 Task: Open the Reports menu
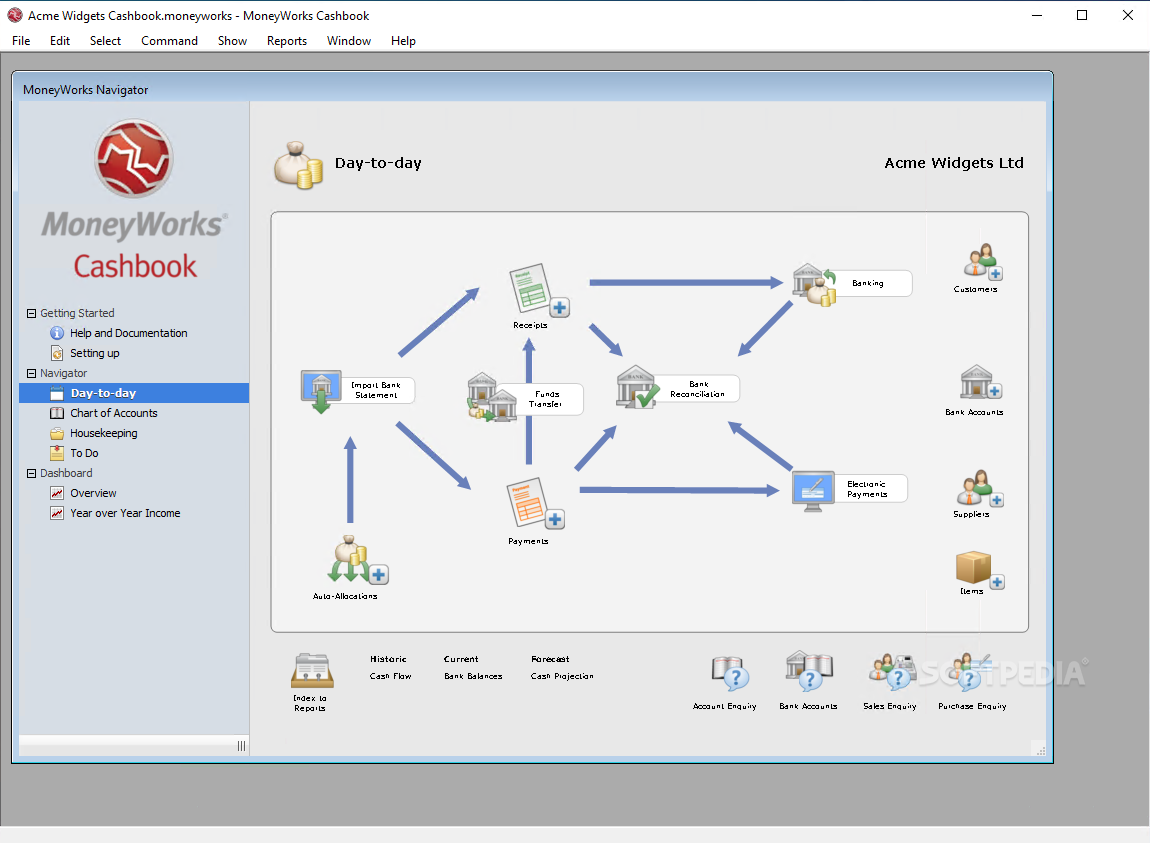(x=287, y=41)
